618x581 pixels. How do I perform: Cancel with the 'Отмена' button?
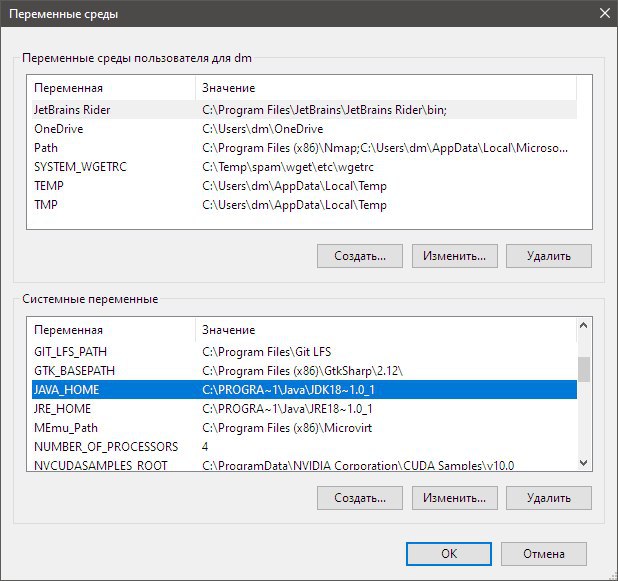pos(544,554)
